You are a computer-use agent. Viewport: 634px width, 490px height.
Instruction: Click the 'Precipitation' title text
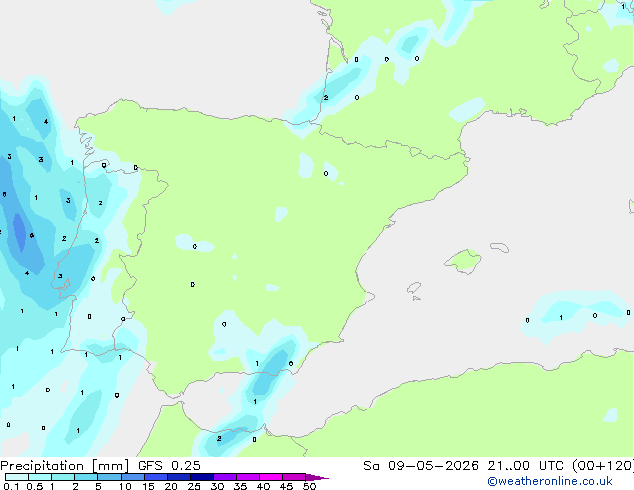[x=42, y=466]
